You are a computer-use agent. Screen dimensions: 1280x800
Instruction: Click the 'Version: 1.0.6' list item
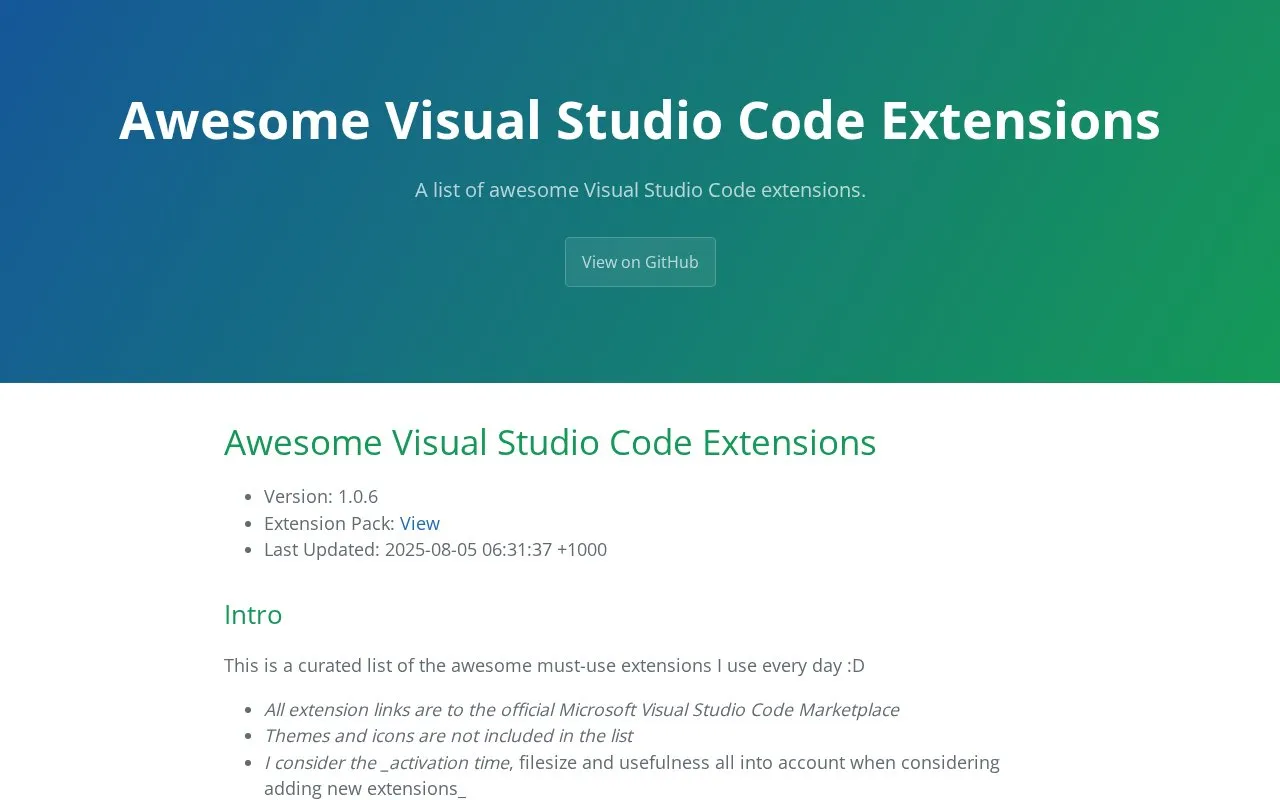click(x=321, y=496)
